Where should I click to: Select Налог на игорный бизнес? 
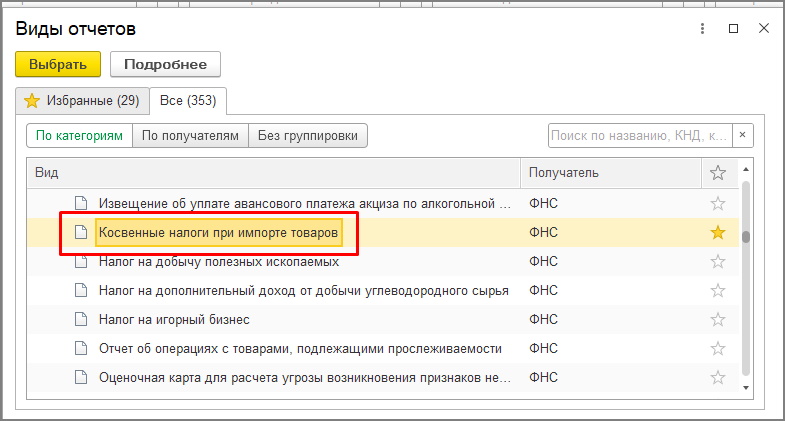(174, 319)
